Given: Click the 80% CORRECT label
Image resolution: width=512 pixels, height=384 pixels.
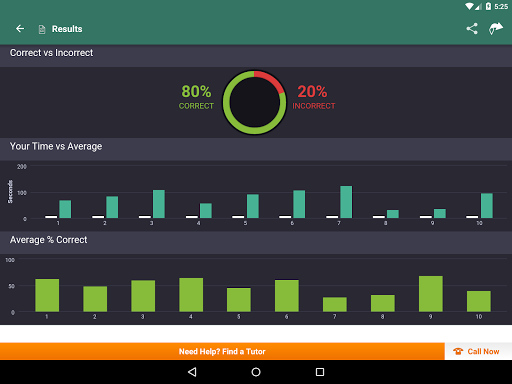Looking at the screenshot, I should [x=196, y=97].
